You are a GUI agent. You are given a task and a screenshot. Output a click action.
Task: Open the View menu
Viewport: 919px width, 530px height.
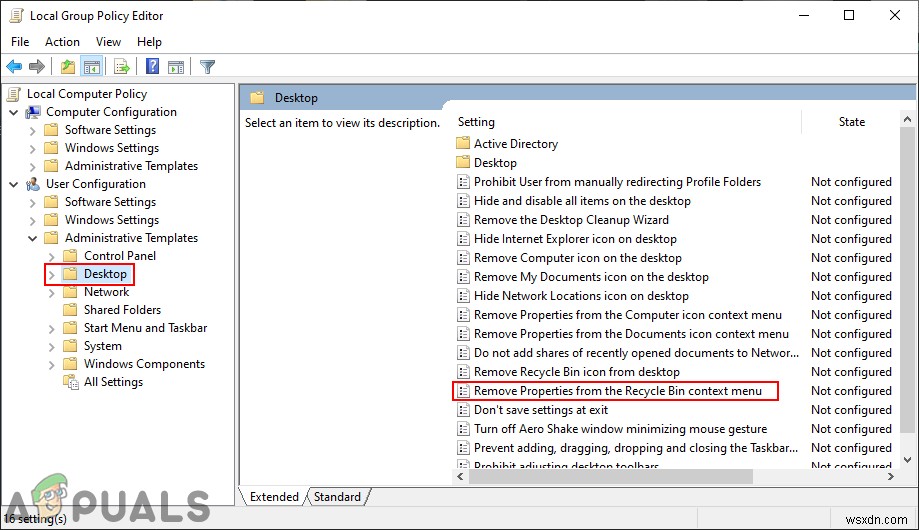point(108,42)
